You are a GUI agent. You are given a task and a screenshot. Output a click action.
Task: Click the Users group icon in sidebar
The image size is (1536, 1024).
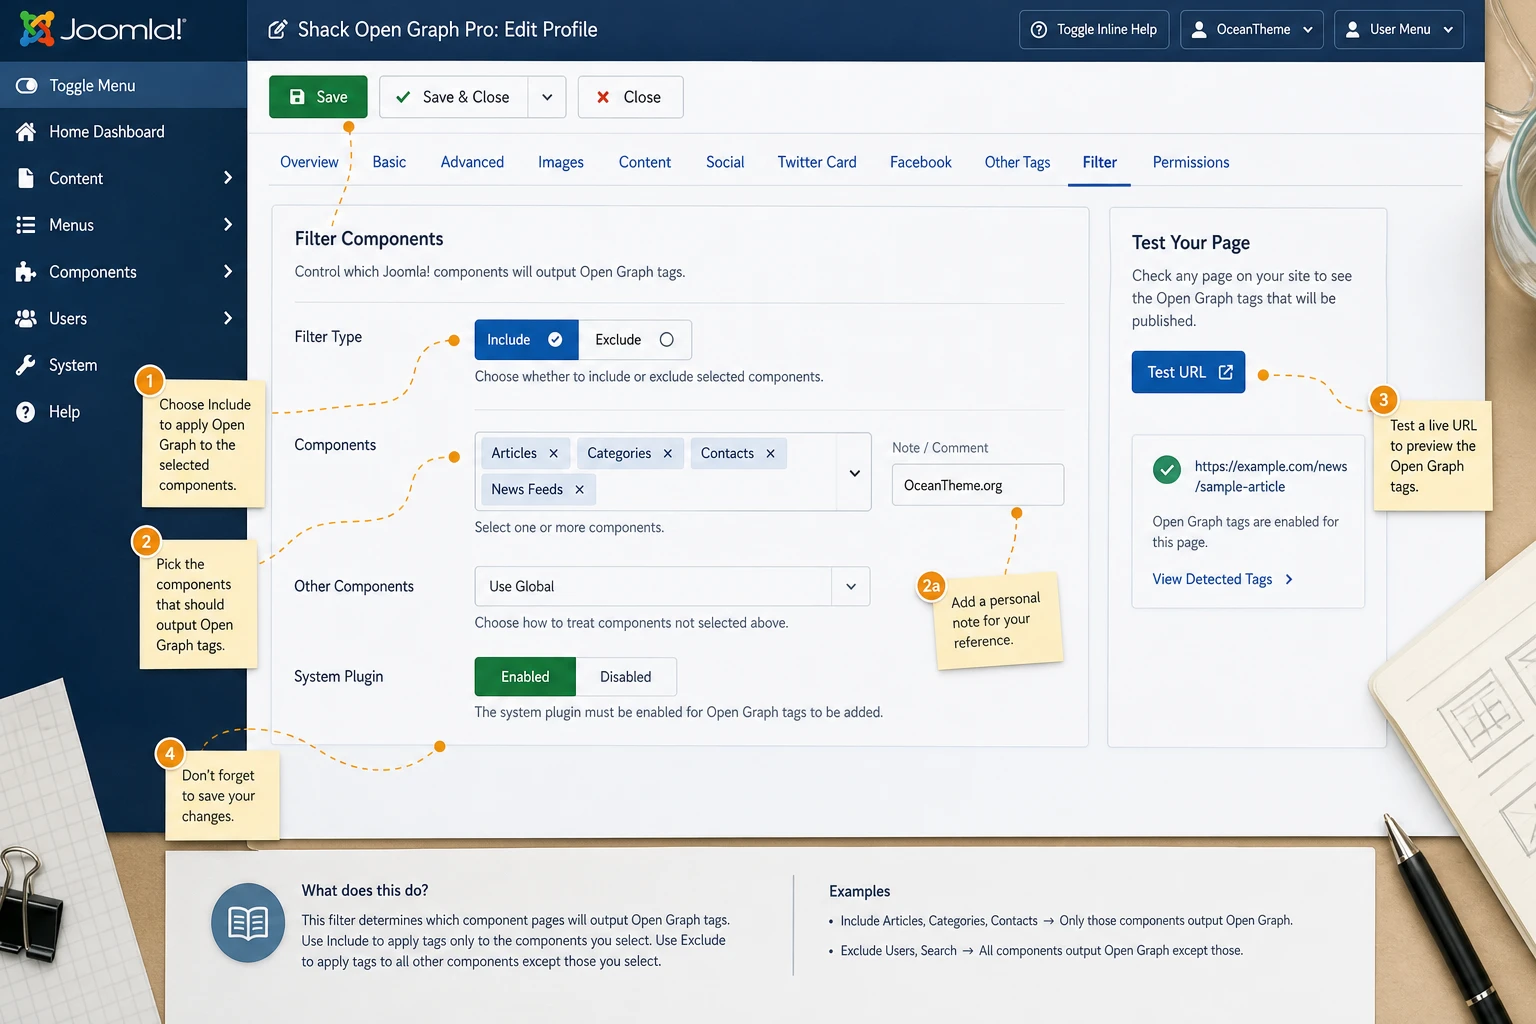coord(26,318)
